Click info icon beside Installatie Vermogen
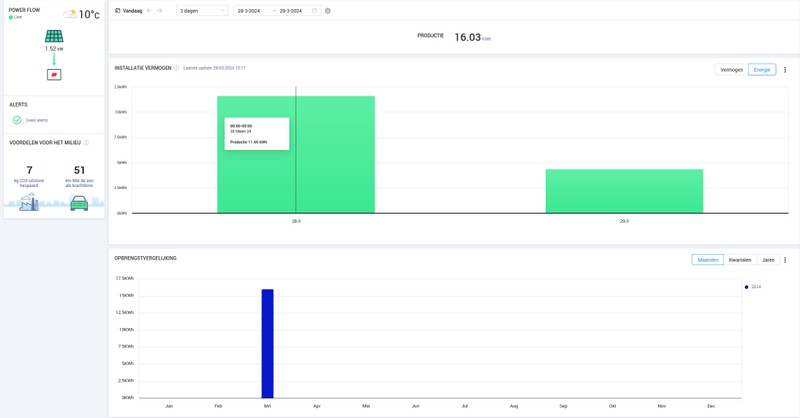 coord(176,68)
